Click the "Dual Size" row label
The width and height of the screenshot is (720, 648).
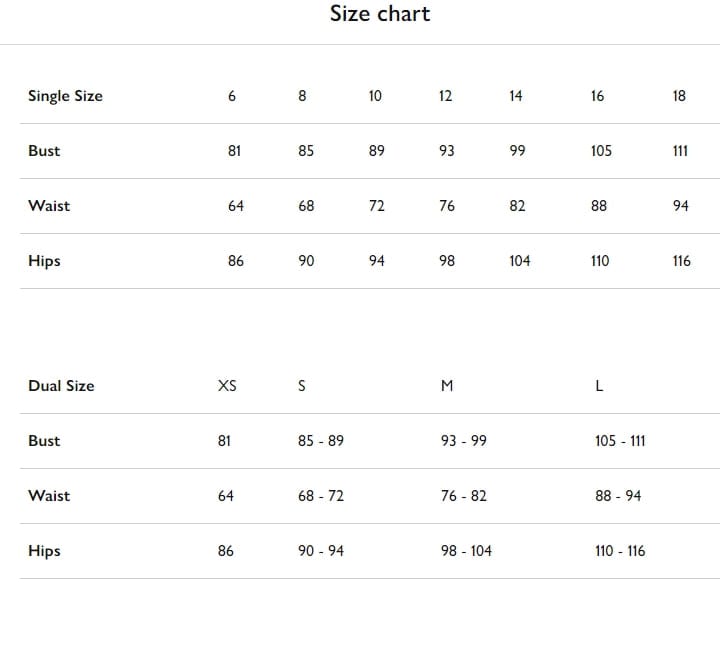(61, 386)
